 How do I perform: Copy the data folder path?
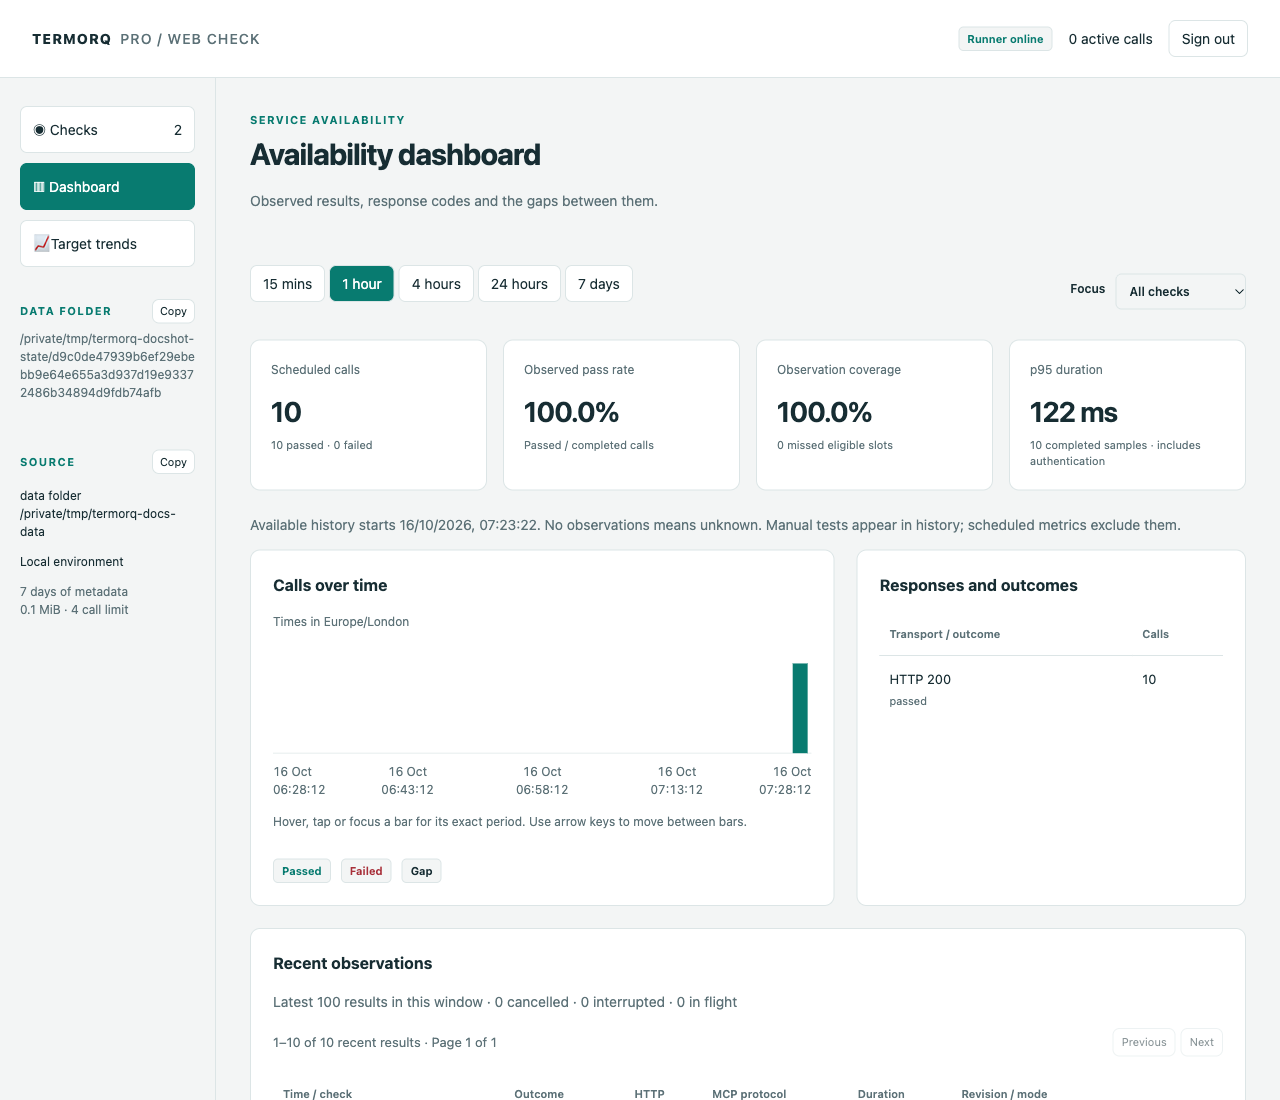[x=173, y=311]
